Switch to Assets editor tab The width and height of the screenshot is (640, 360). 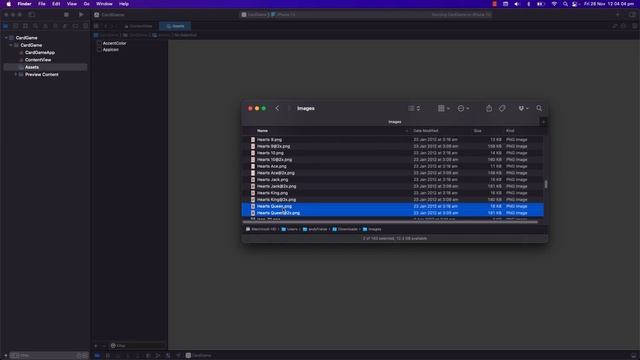(x=175, y=26)
